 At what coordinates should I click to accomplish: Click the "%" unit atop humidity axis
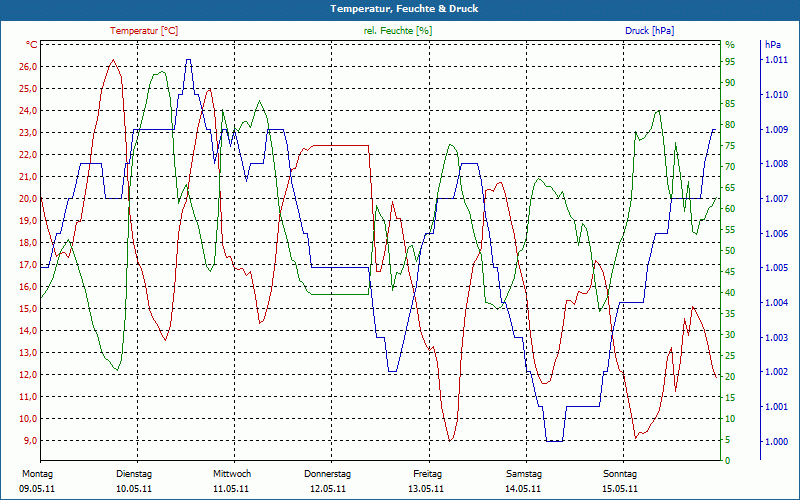click(x=730, y=45)
